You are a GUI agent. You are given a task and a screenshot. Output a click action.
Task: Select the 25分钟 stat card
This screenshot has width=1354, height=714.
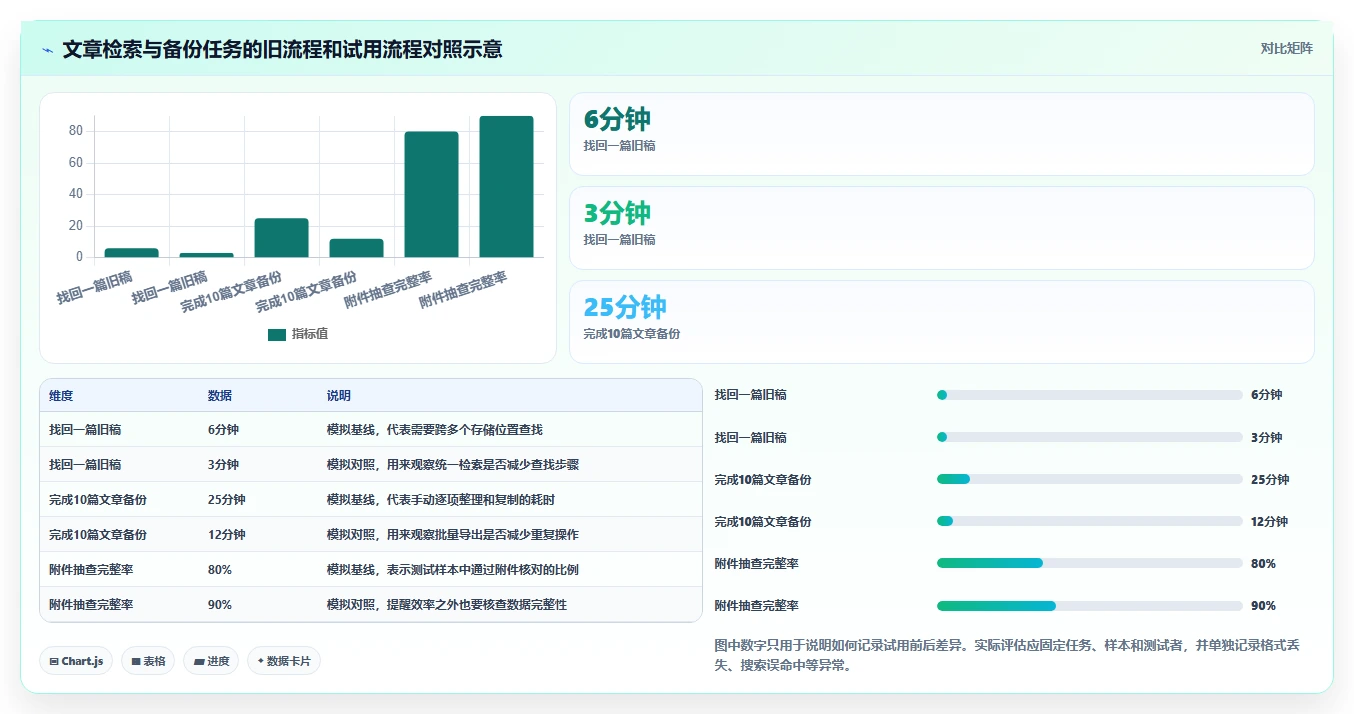[x=941, y=322]
